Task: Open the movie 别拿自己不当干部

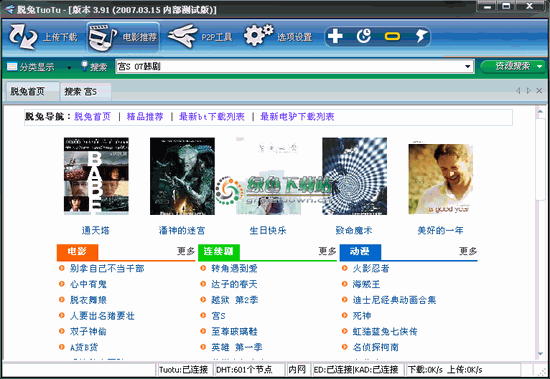Action: (107, 268)
